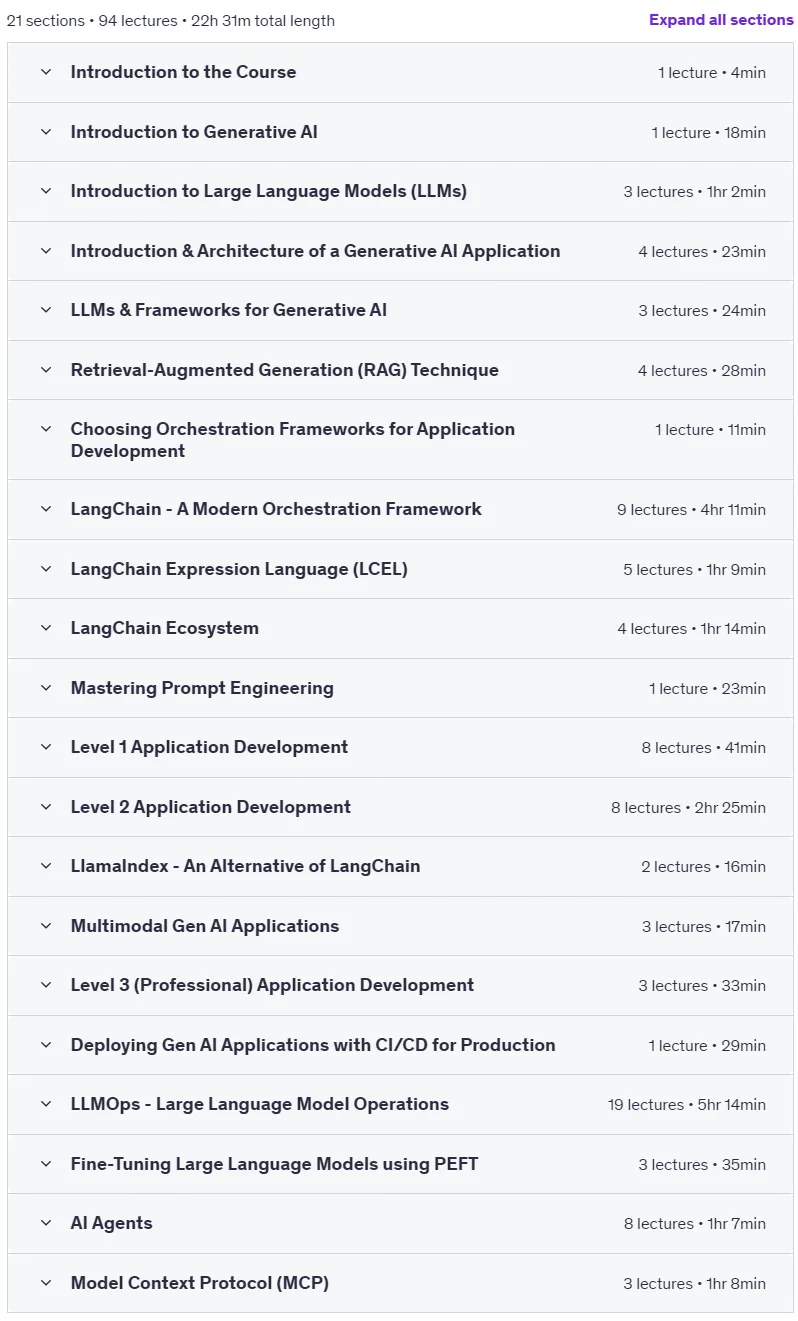
Task: Open chevron for Architecture of a Generative AI Application
Action: (x=45, y=251)
